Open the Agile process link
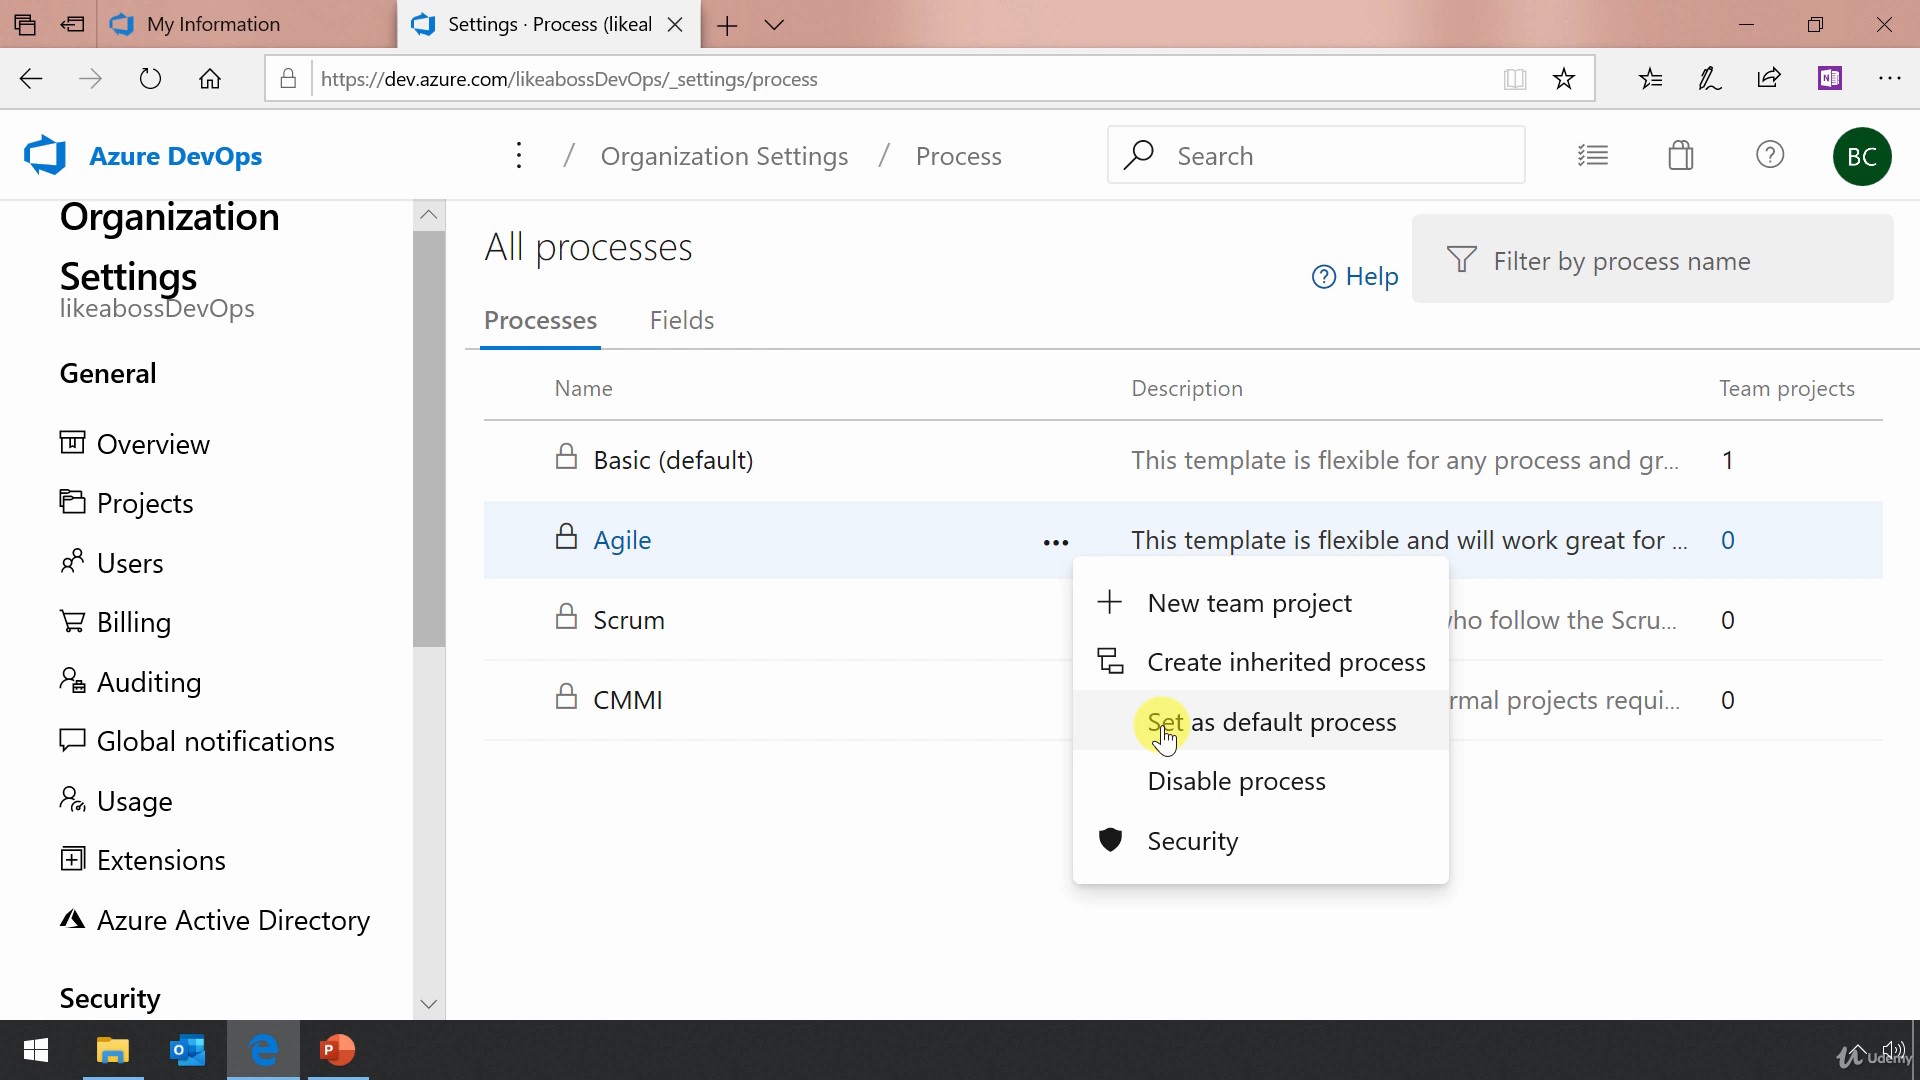 [x=622, y=540]
